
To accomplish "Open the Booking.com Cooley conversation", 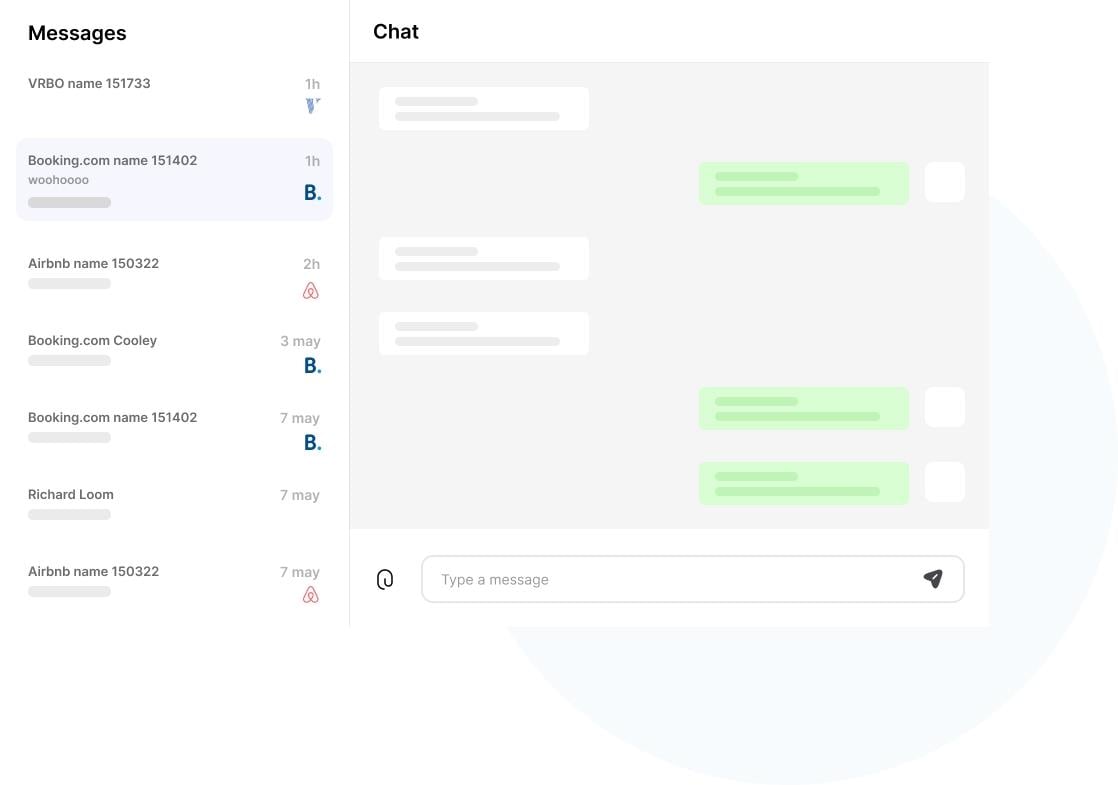I will [174, 354].
